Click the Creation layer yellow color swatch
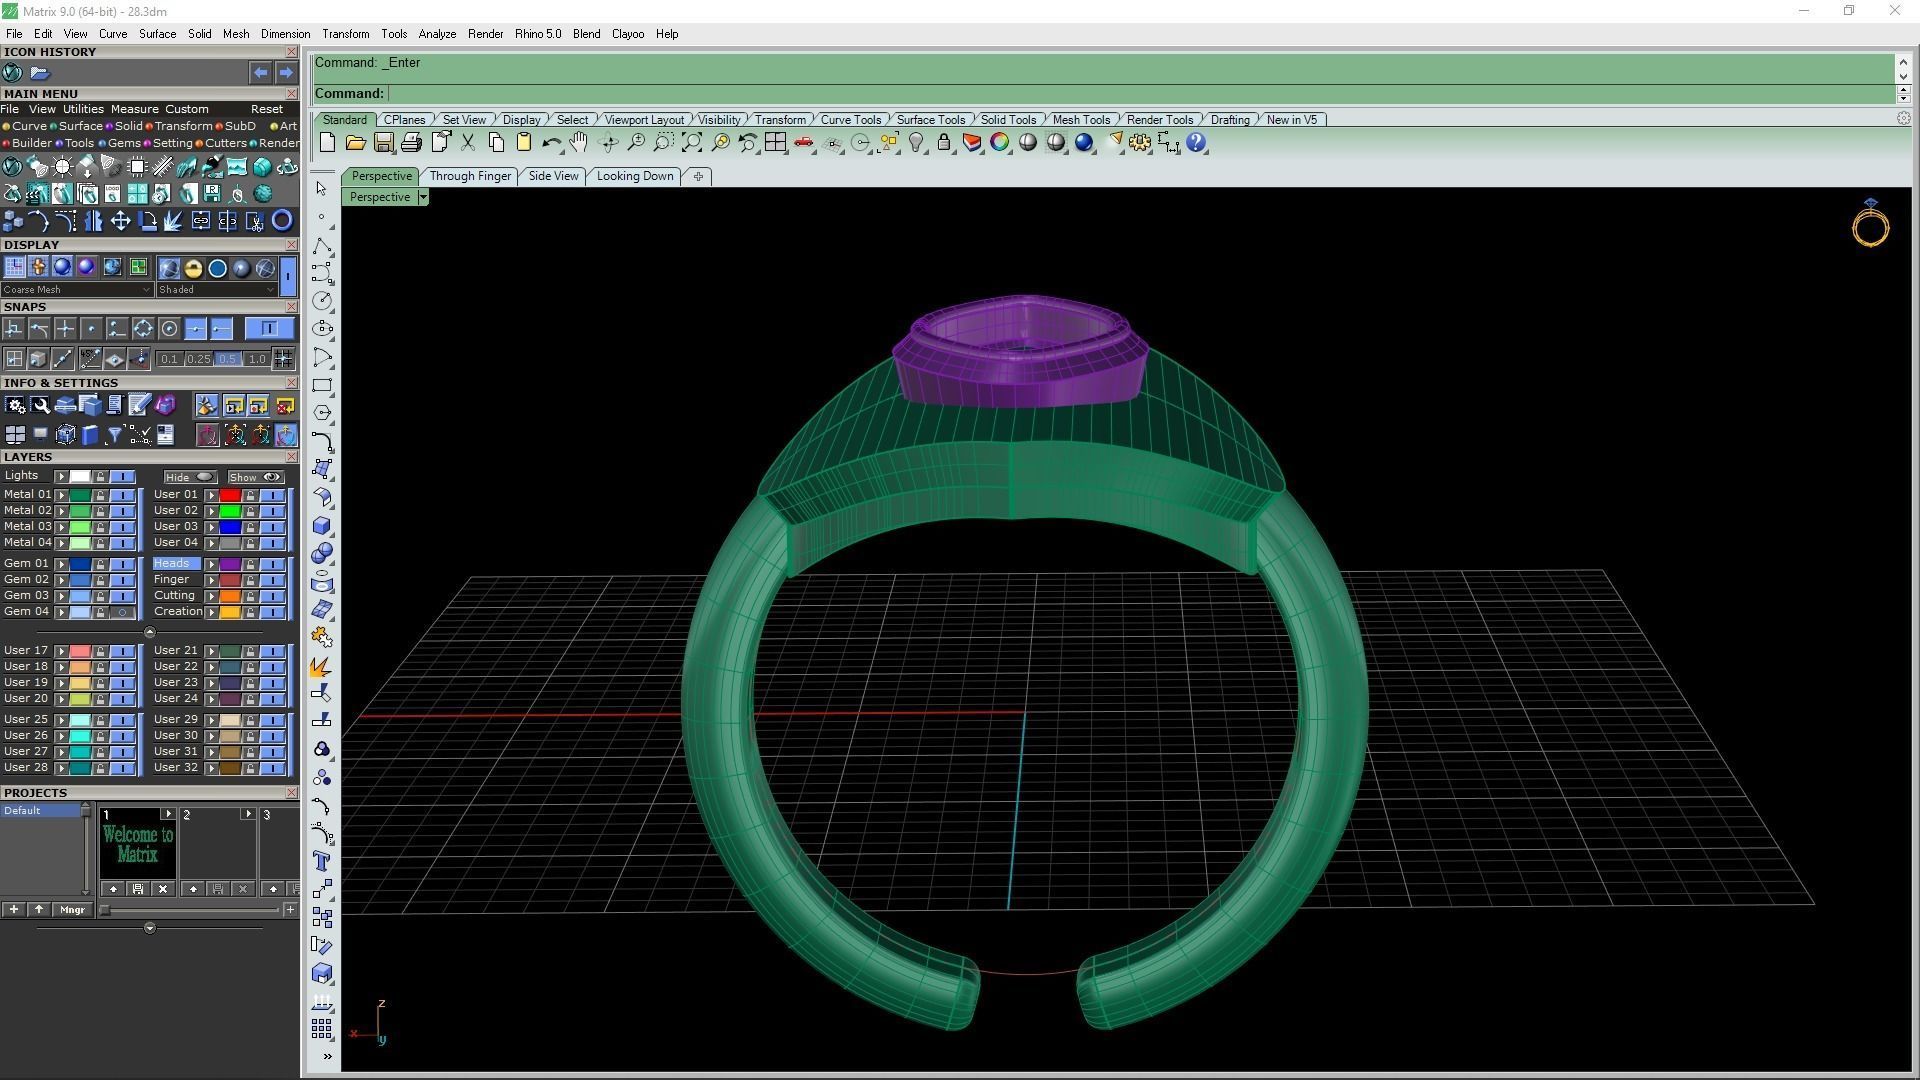The width and height of the screenshot is (1920, 1080). click(x=230, y=612)
